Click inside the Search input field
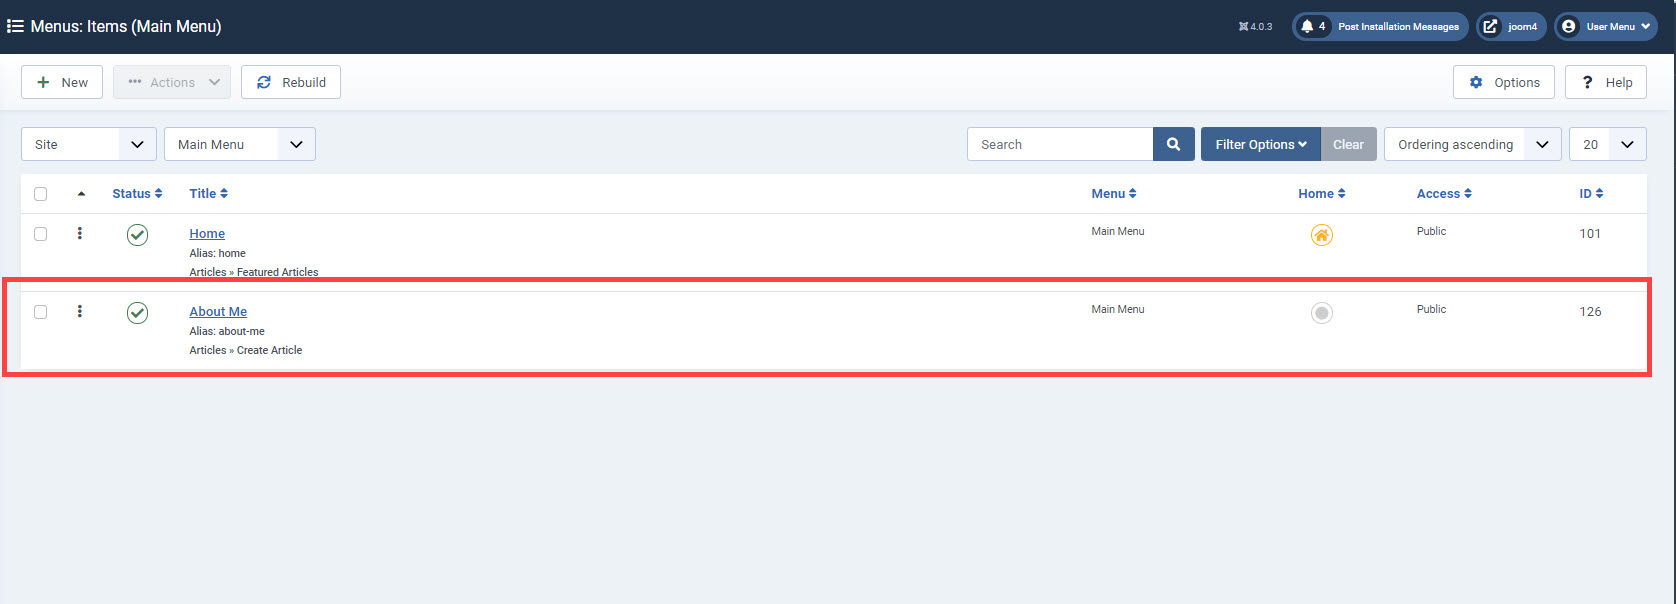 click(x=1060, y=144)
